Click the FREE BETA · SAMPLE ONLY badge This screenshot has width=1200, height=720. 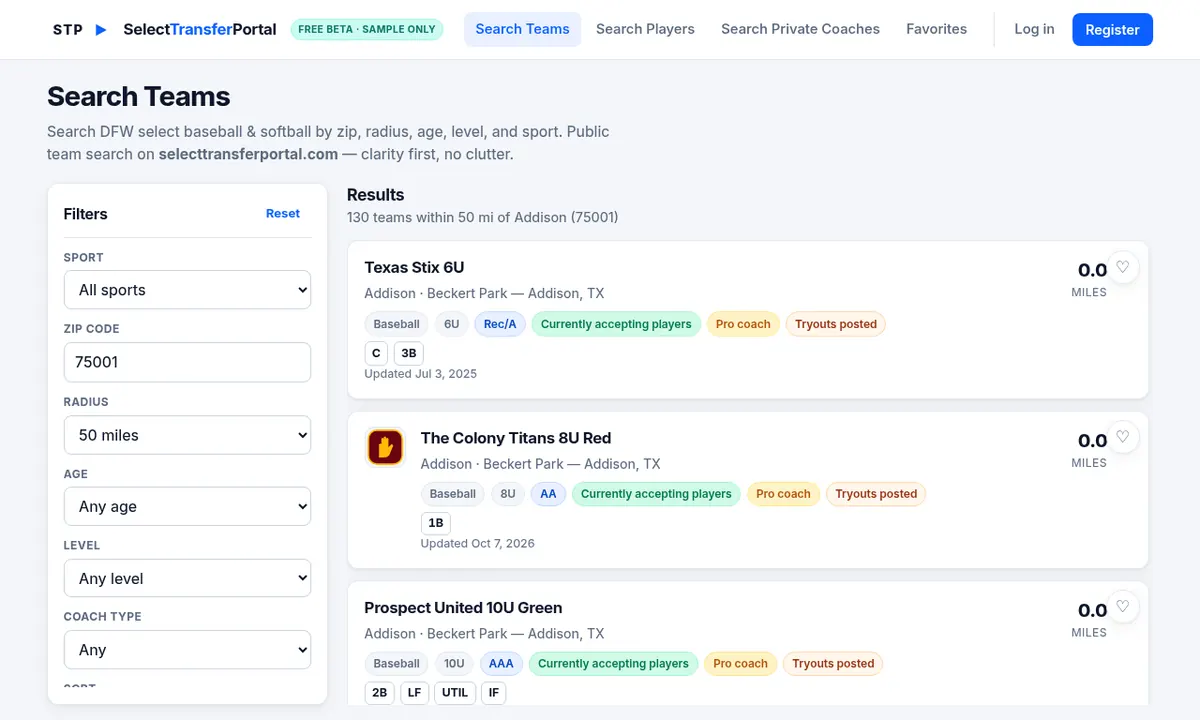pos(367,29)
